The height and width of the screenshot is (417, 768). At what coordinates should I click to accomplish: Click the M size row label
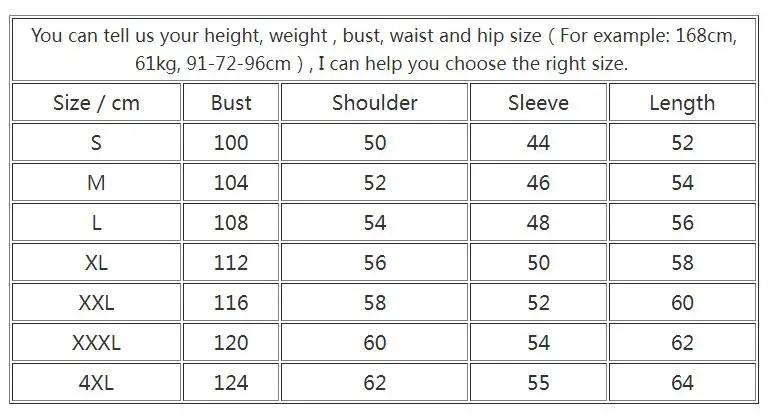point(96,183)
